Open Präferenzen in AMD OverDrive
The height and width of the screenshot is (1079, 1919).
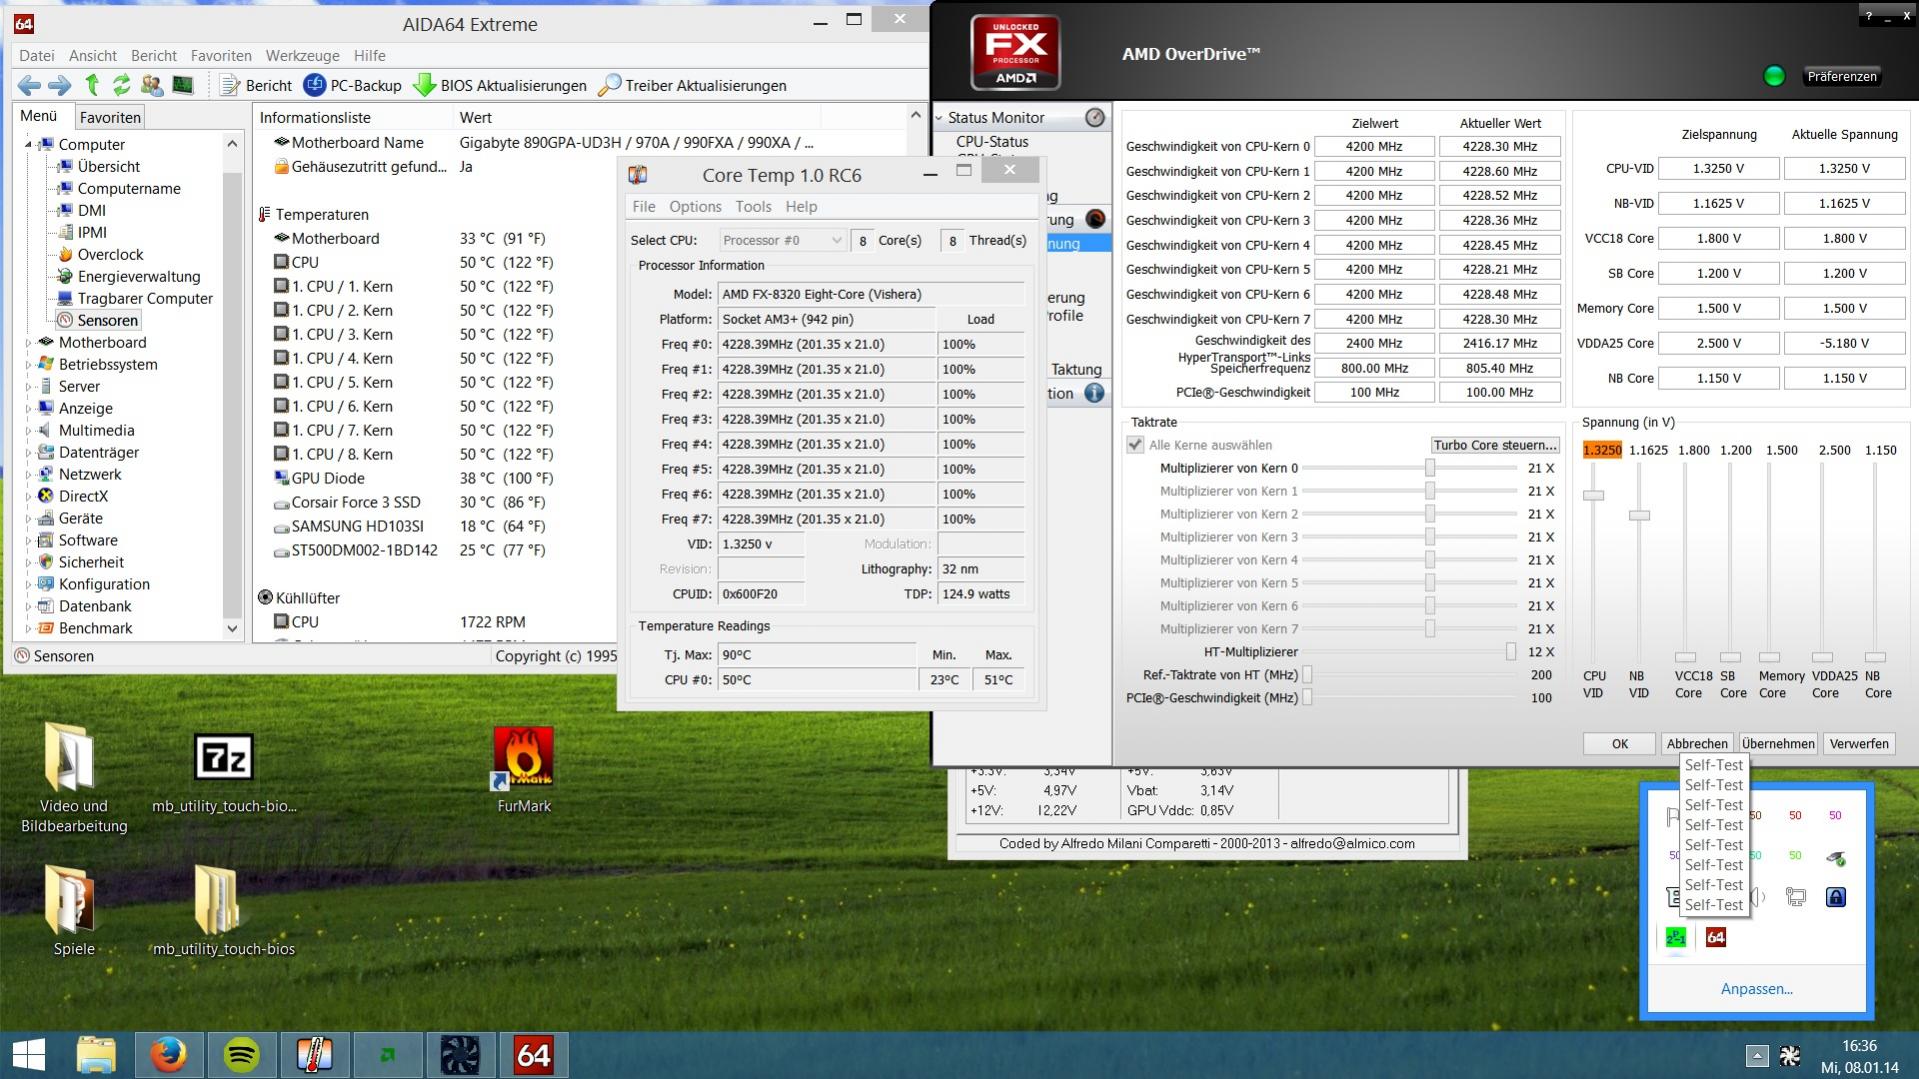coord(1842,77)
